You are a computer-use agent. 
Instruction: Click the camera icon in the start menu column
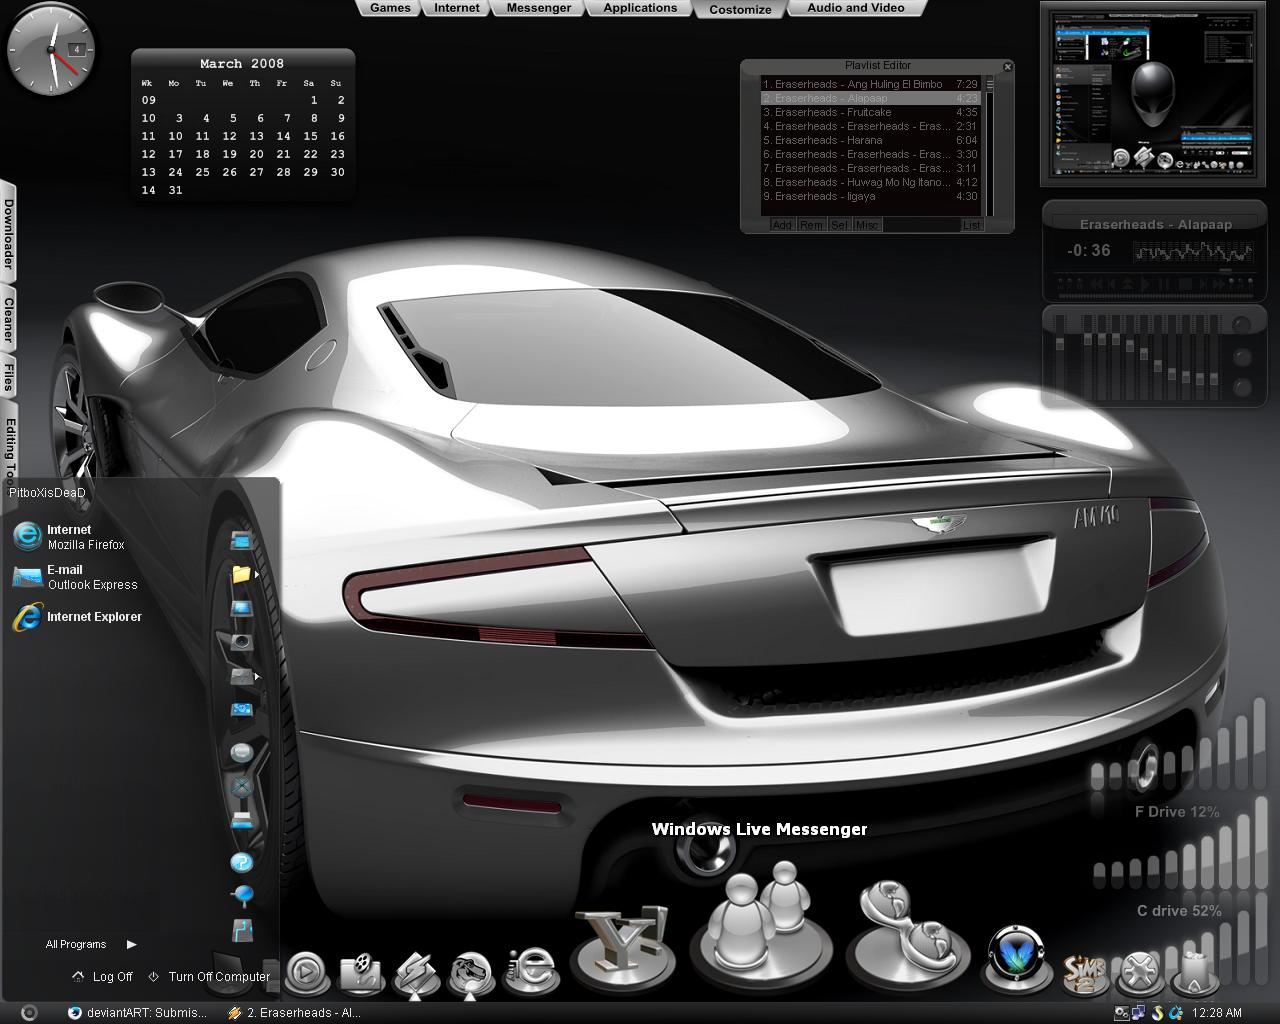tap(241, 641)
